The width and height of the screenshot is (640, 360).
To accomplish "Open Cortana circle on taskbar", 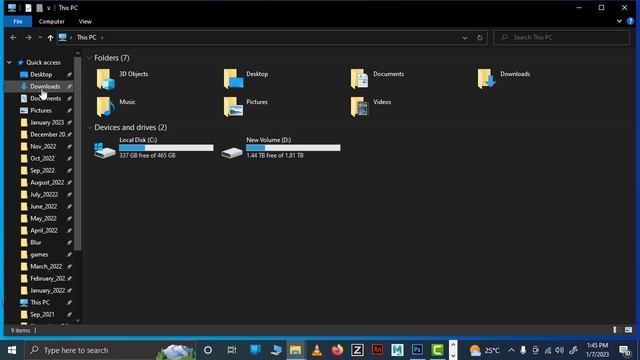I will pos(208,350).
